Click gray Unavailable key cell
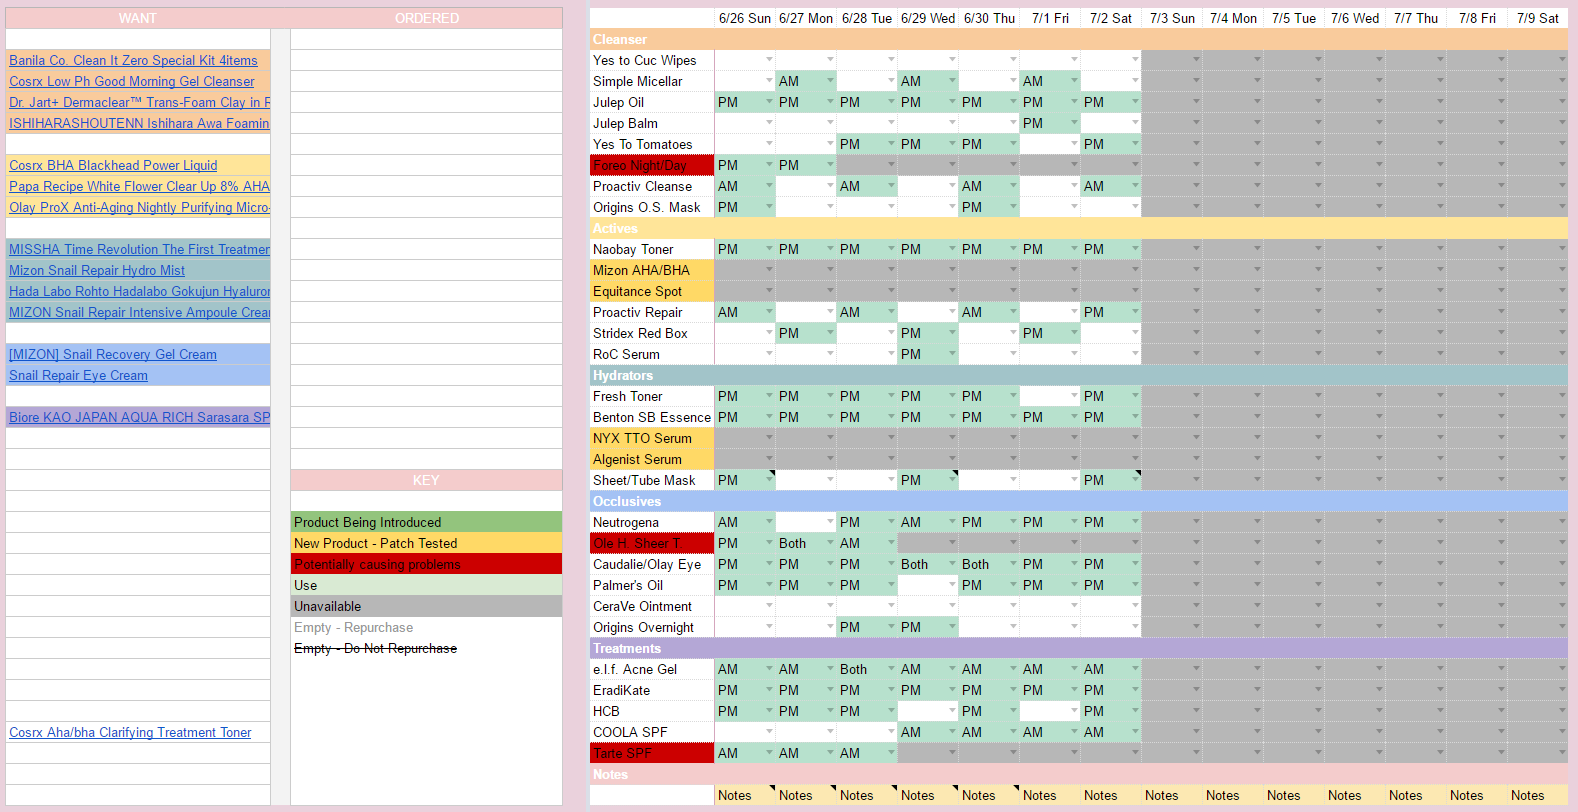This screenshot has height=812, width=1578. [427, 606]
